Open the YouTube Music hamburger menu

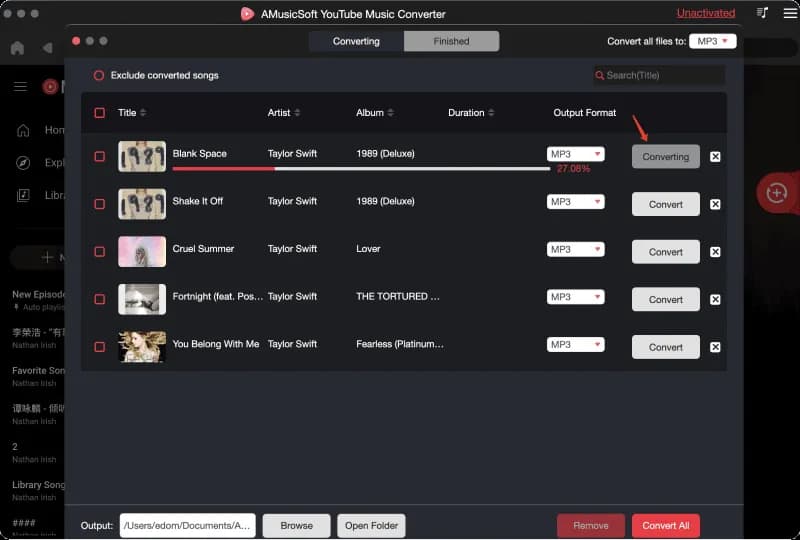click(20, 87)
